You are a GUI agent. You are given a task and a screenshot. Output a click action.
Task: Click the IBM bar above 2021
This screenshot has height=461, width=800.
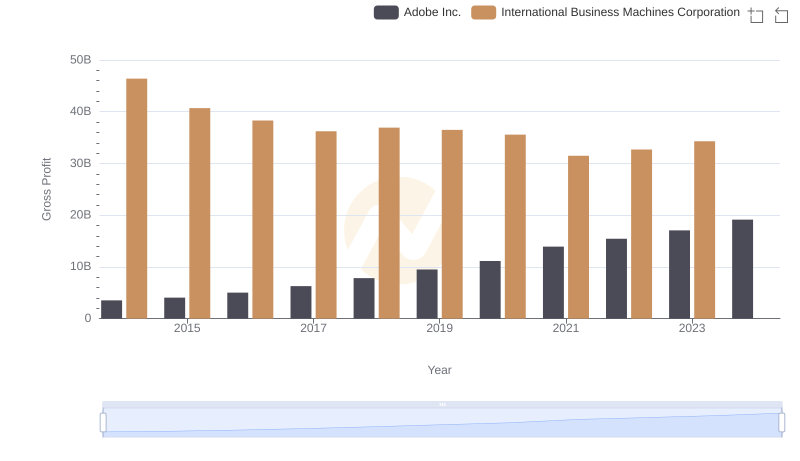579,237
